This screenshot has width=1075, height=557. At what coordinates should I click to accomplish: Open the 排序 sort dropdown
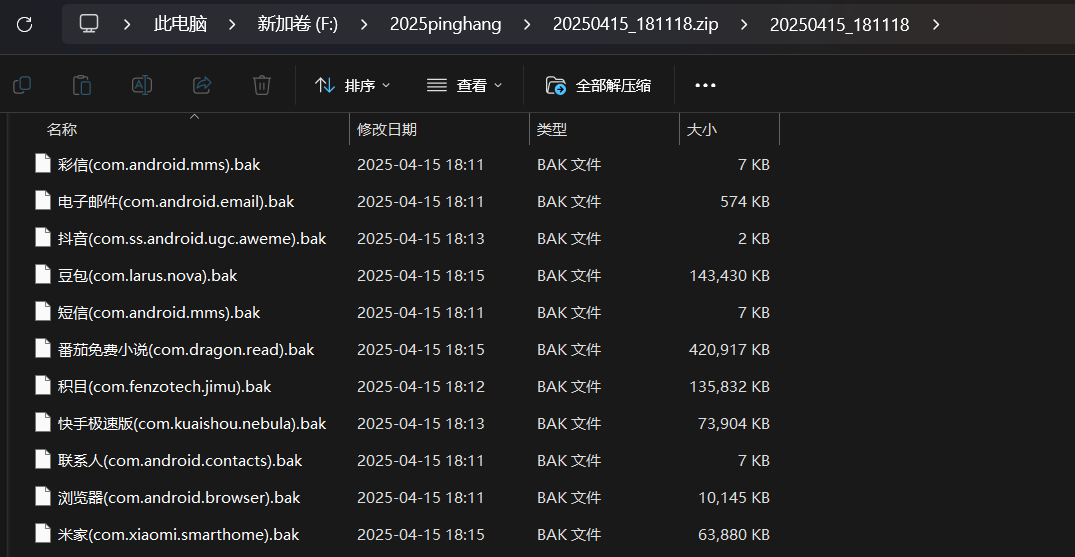[352, 85]
